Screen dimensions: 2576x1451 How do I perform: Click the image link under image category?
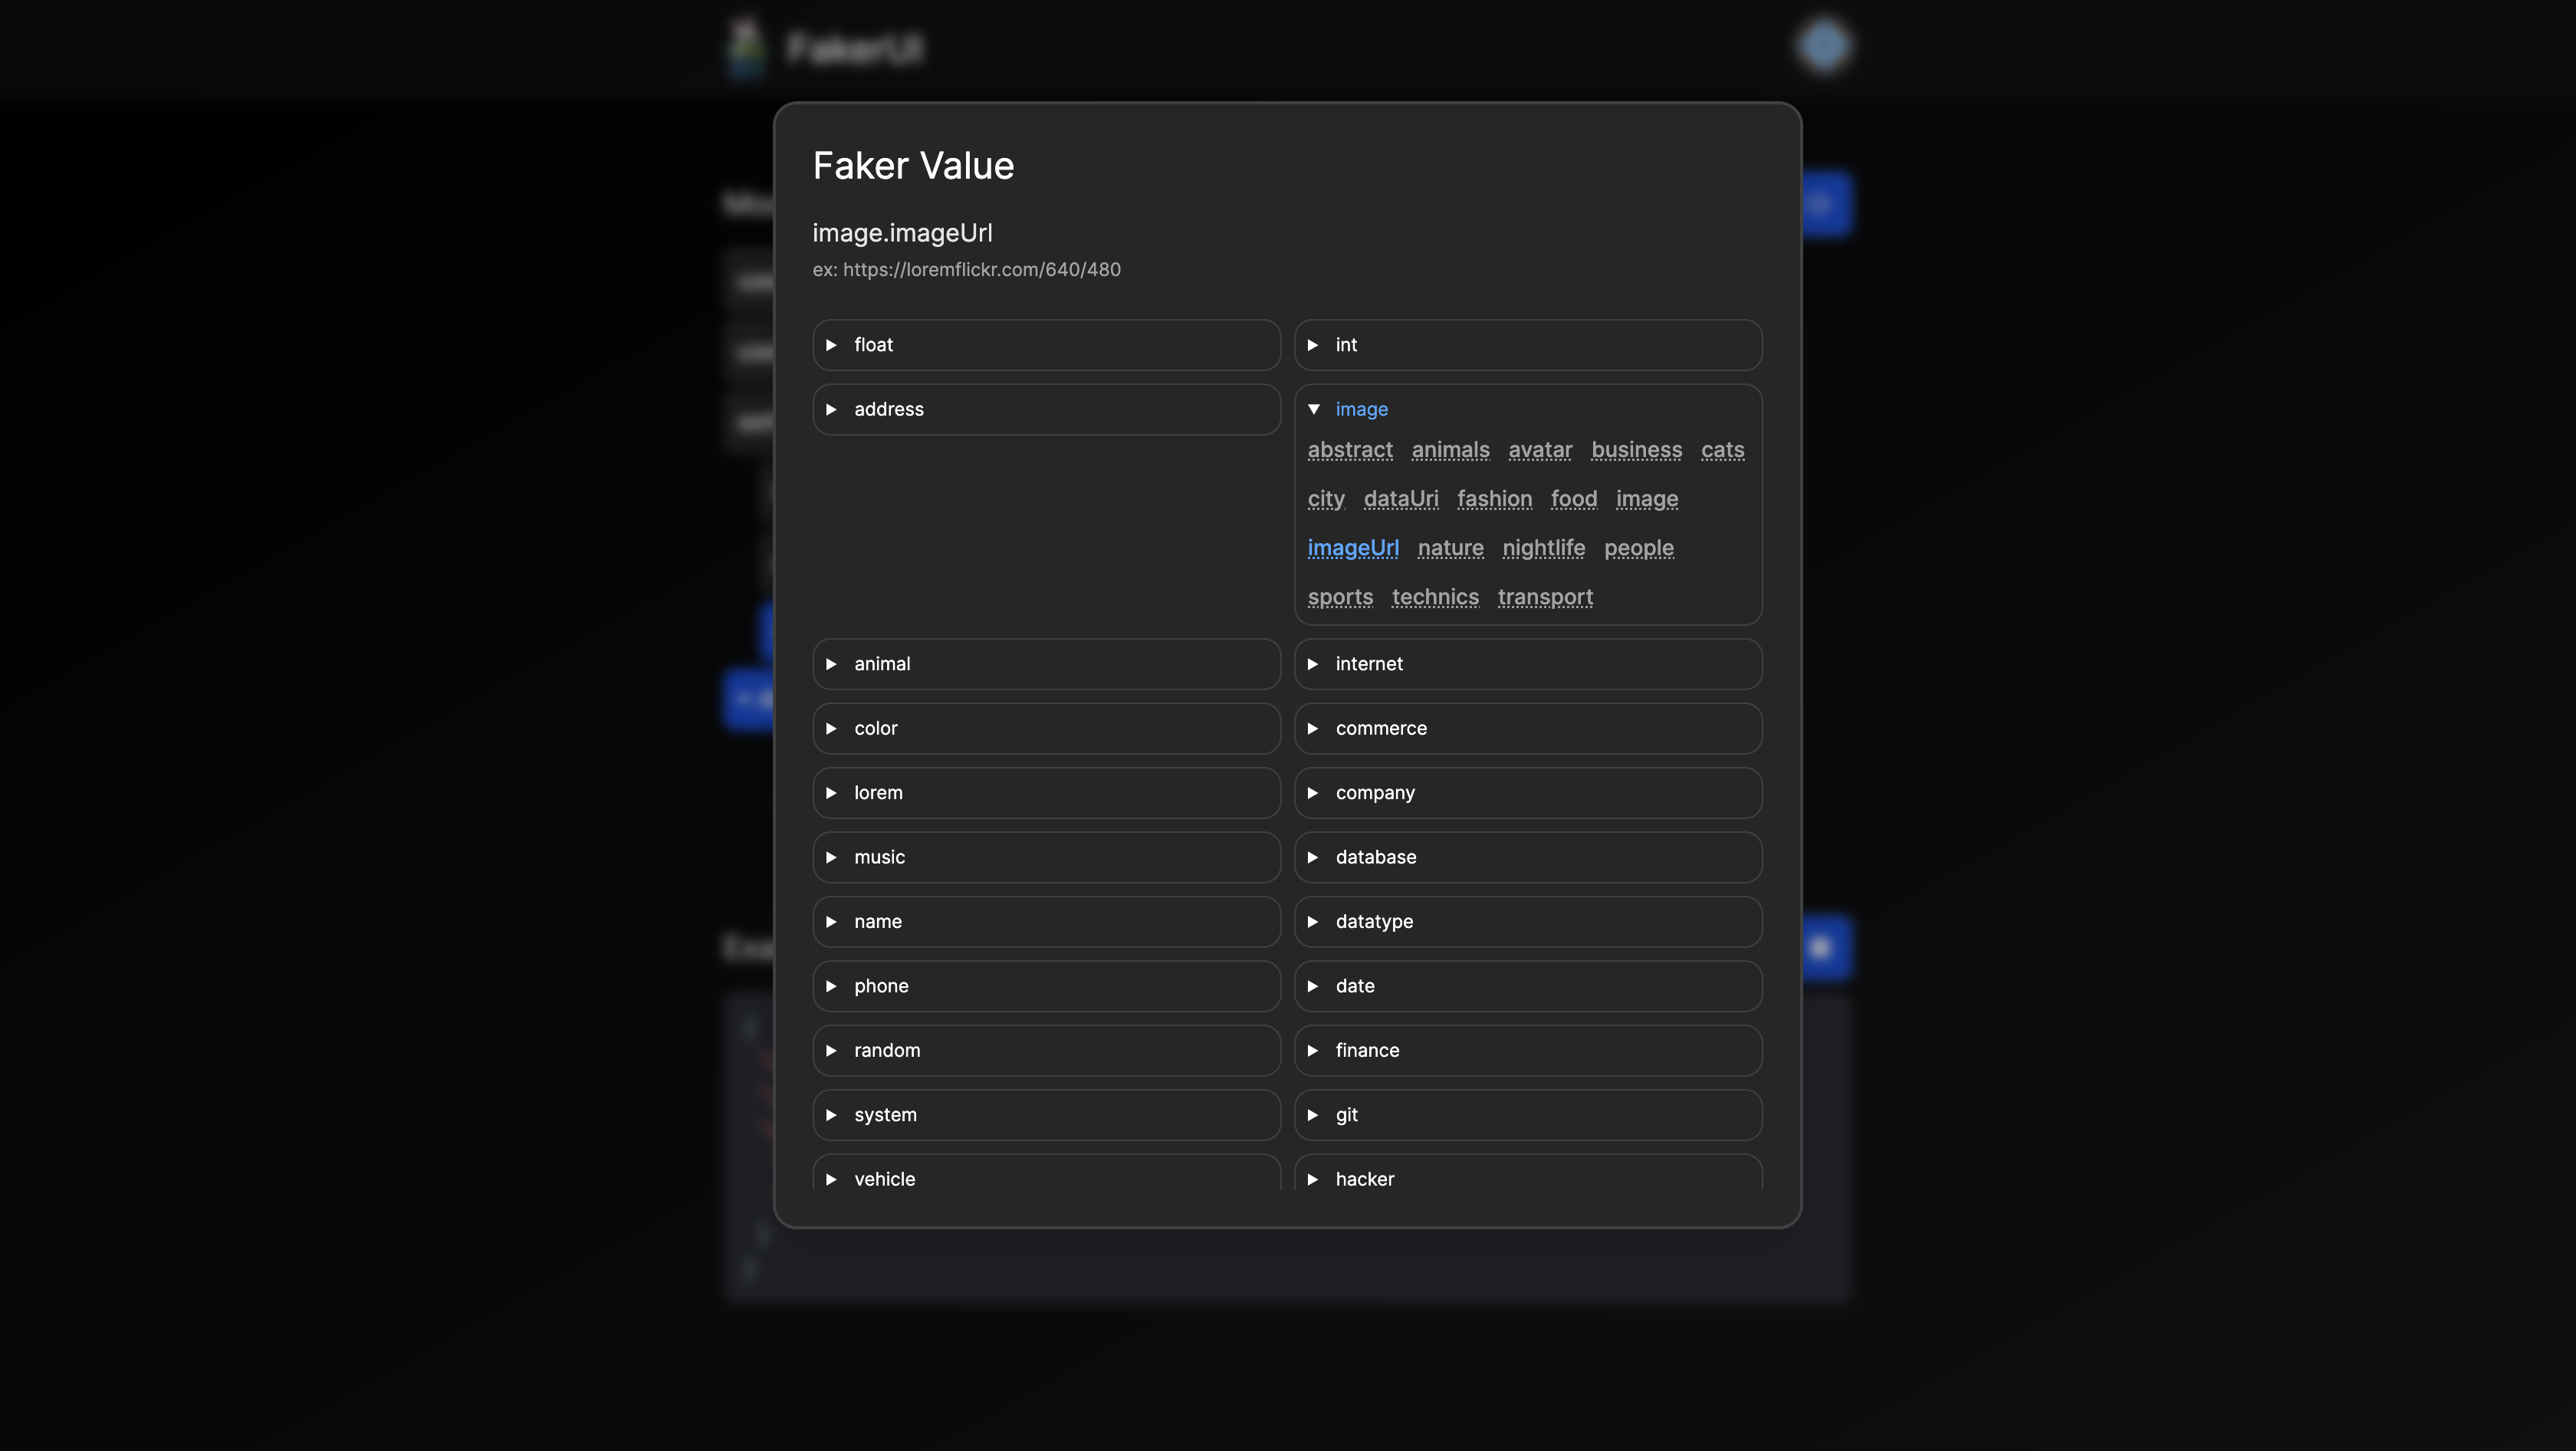tap(1647, 499)
